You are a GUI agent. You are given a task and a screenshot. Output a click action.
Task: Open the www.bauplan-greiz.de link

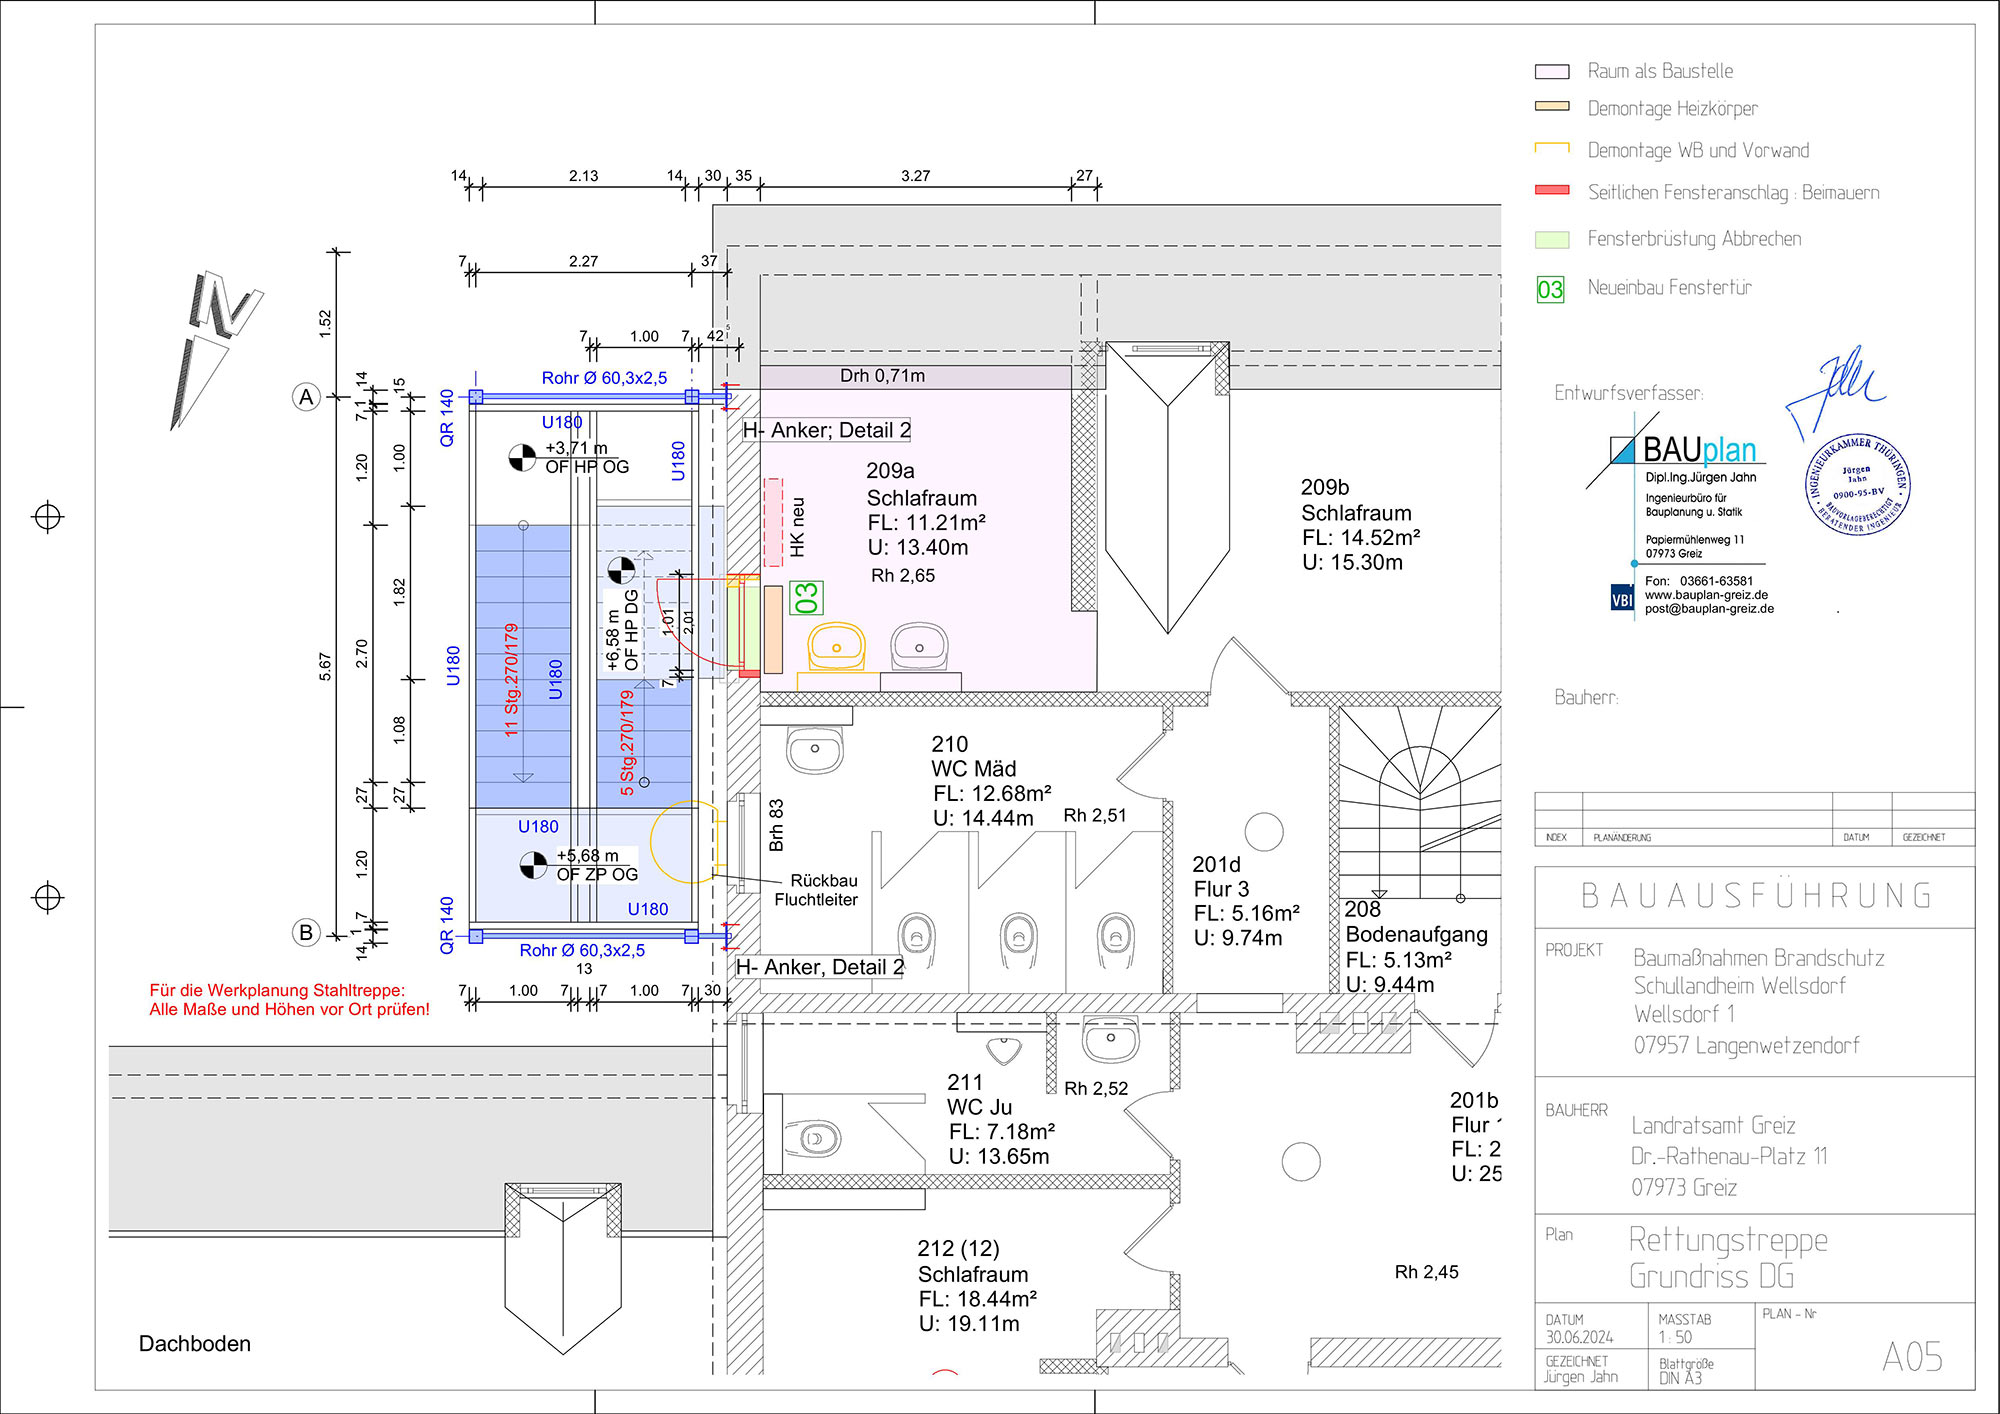coord(1706,595)
